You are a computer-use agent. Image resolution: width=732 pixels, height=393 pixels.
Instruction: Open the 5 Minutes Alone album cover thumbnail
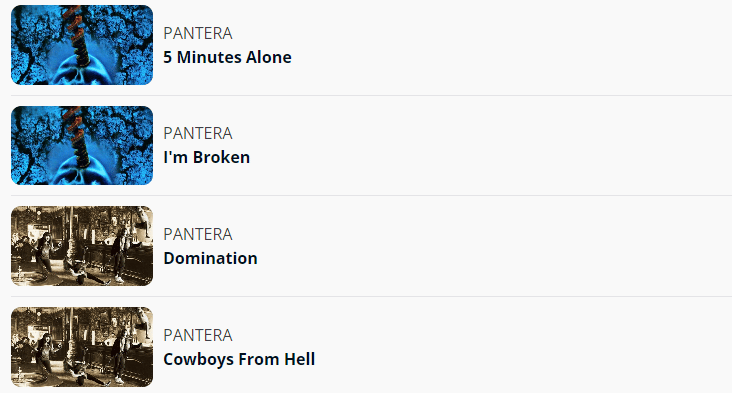coord(82,45)
